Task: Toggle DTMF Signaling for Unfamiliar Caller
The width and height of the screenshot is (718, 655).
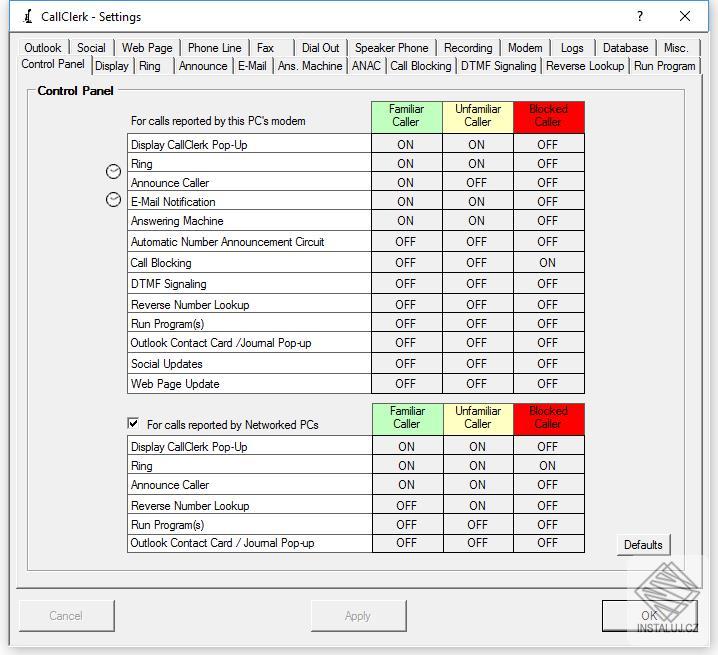Action: point(477,284)
